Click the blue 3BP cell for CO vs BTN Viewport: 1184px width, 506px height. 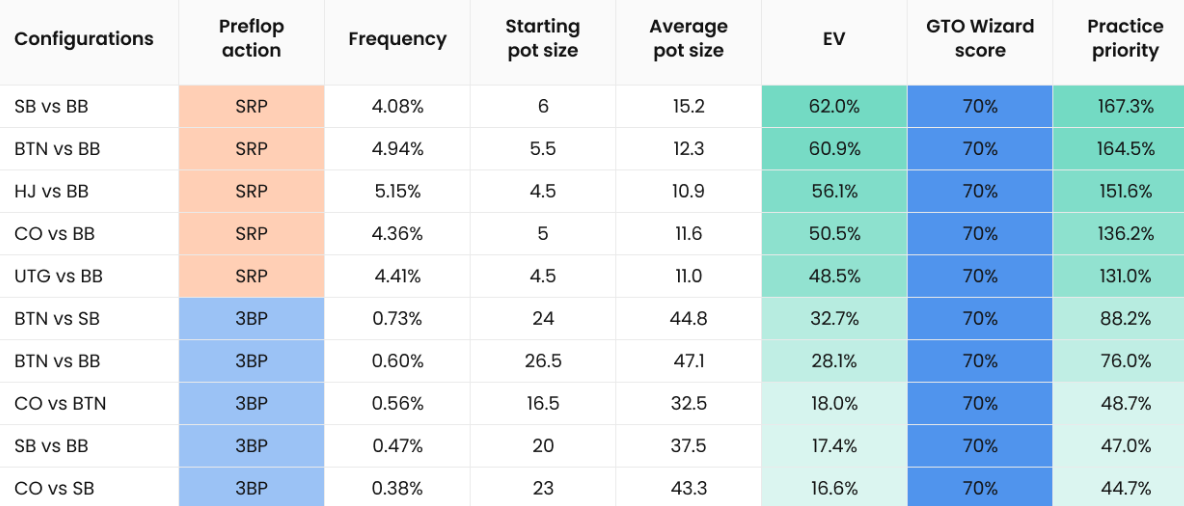coord(251,404)
